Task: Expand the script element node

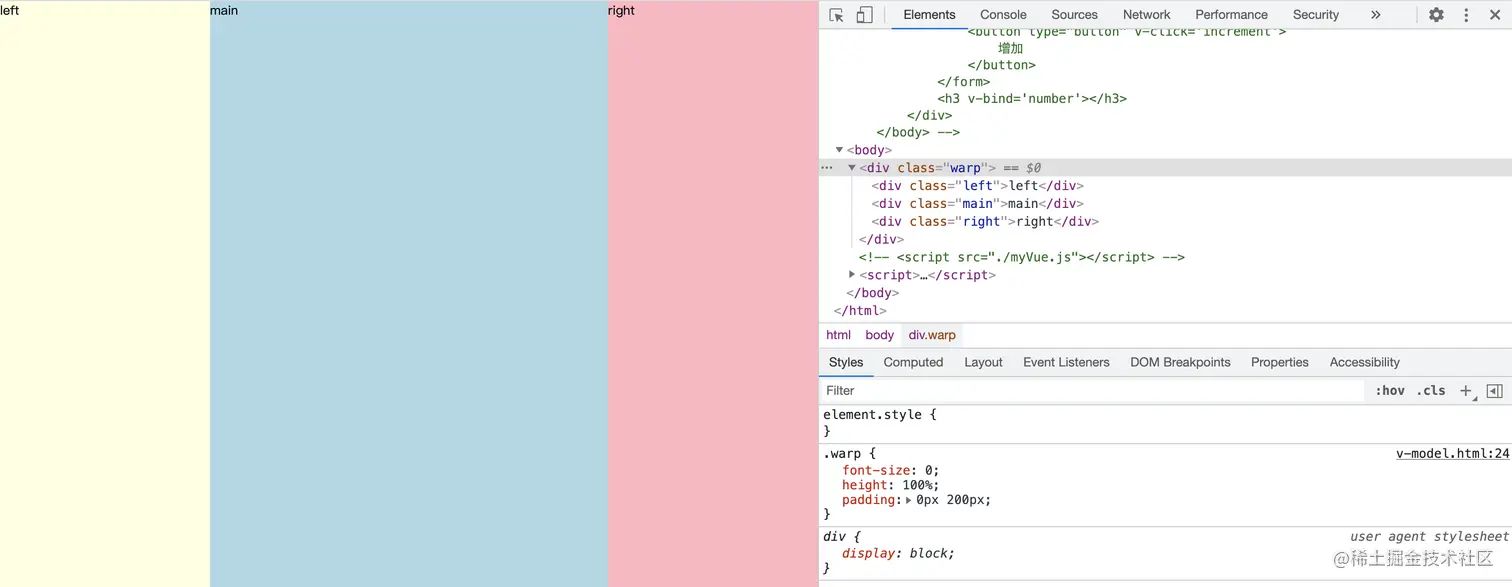Action: pyautogui.click(x=852, y=275)
